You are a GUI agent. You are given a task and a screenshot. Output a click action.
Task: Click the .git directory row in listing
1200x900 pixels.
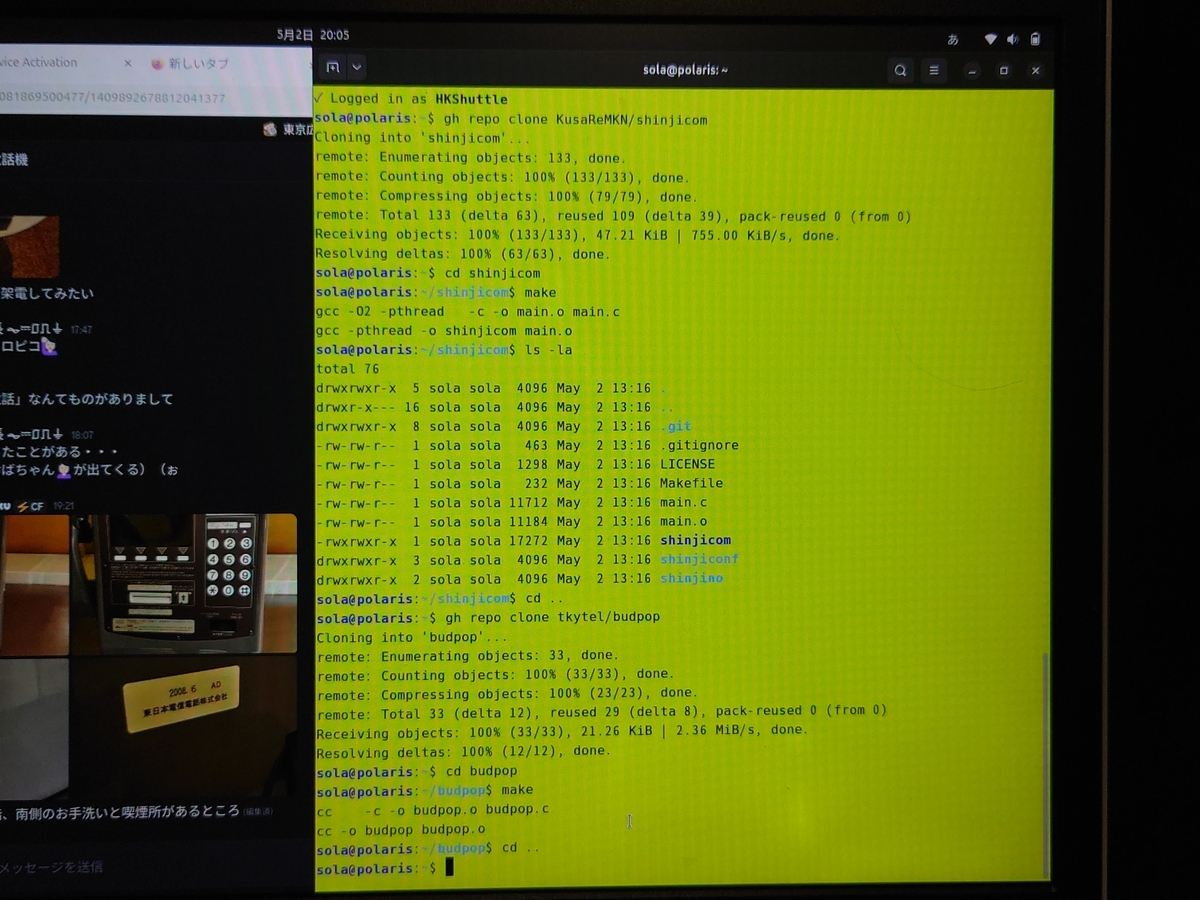(x=503, y=426)
